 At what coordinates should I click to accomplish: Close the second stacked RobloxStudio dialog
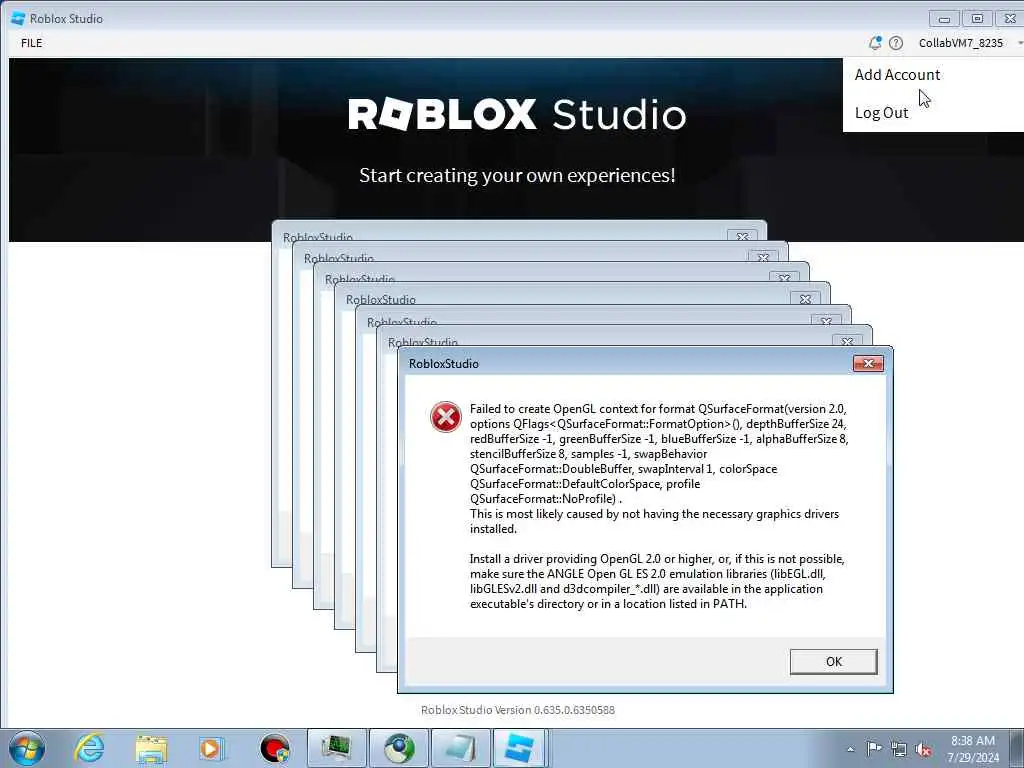coord(763,257)
